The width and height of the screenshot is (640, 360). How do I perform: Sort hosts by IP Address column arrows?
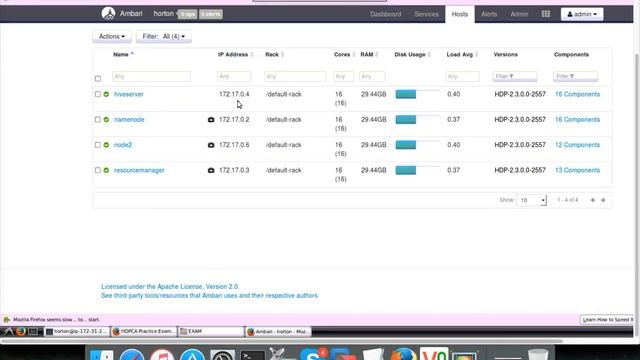[252, 55]
